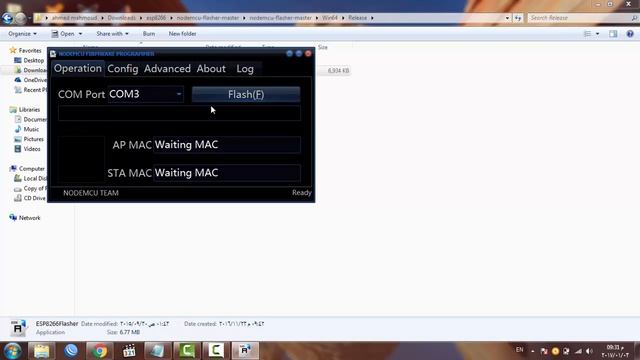
Task: Toggle the preview pane icon
Action: tap(613, 34)
